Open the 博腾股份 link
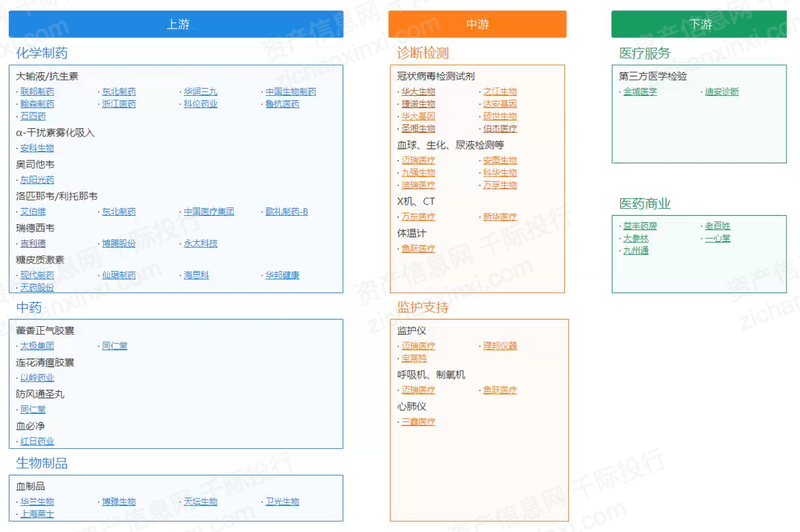Screen dimensions: 800x532 (119, 243)
